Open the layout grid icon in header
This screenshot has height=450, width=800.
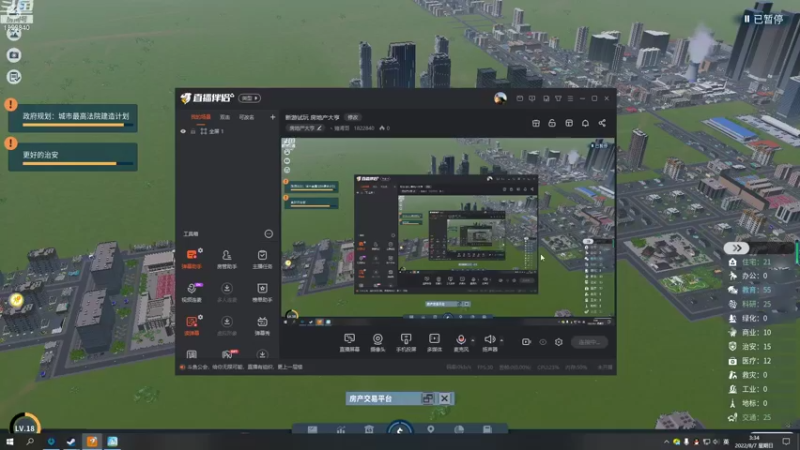click(x=569, y=123)
